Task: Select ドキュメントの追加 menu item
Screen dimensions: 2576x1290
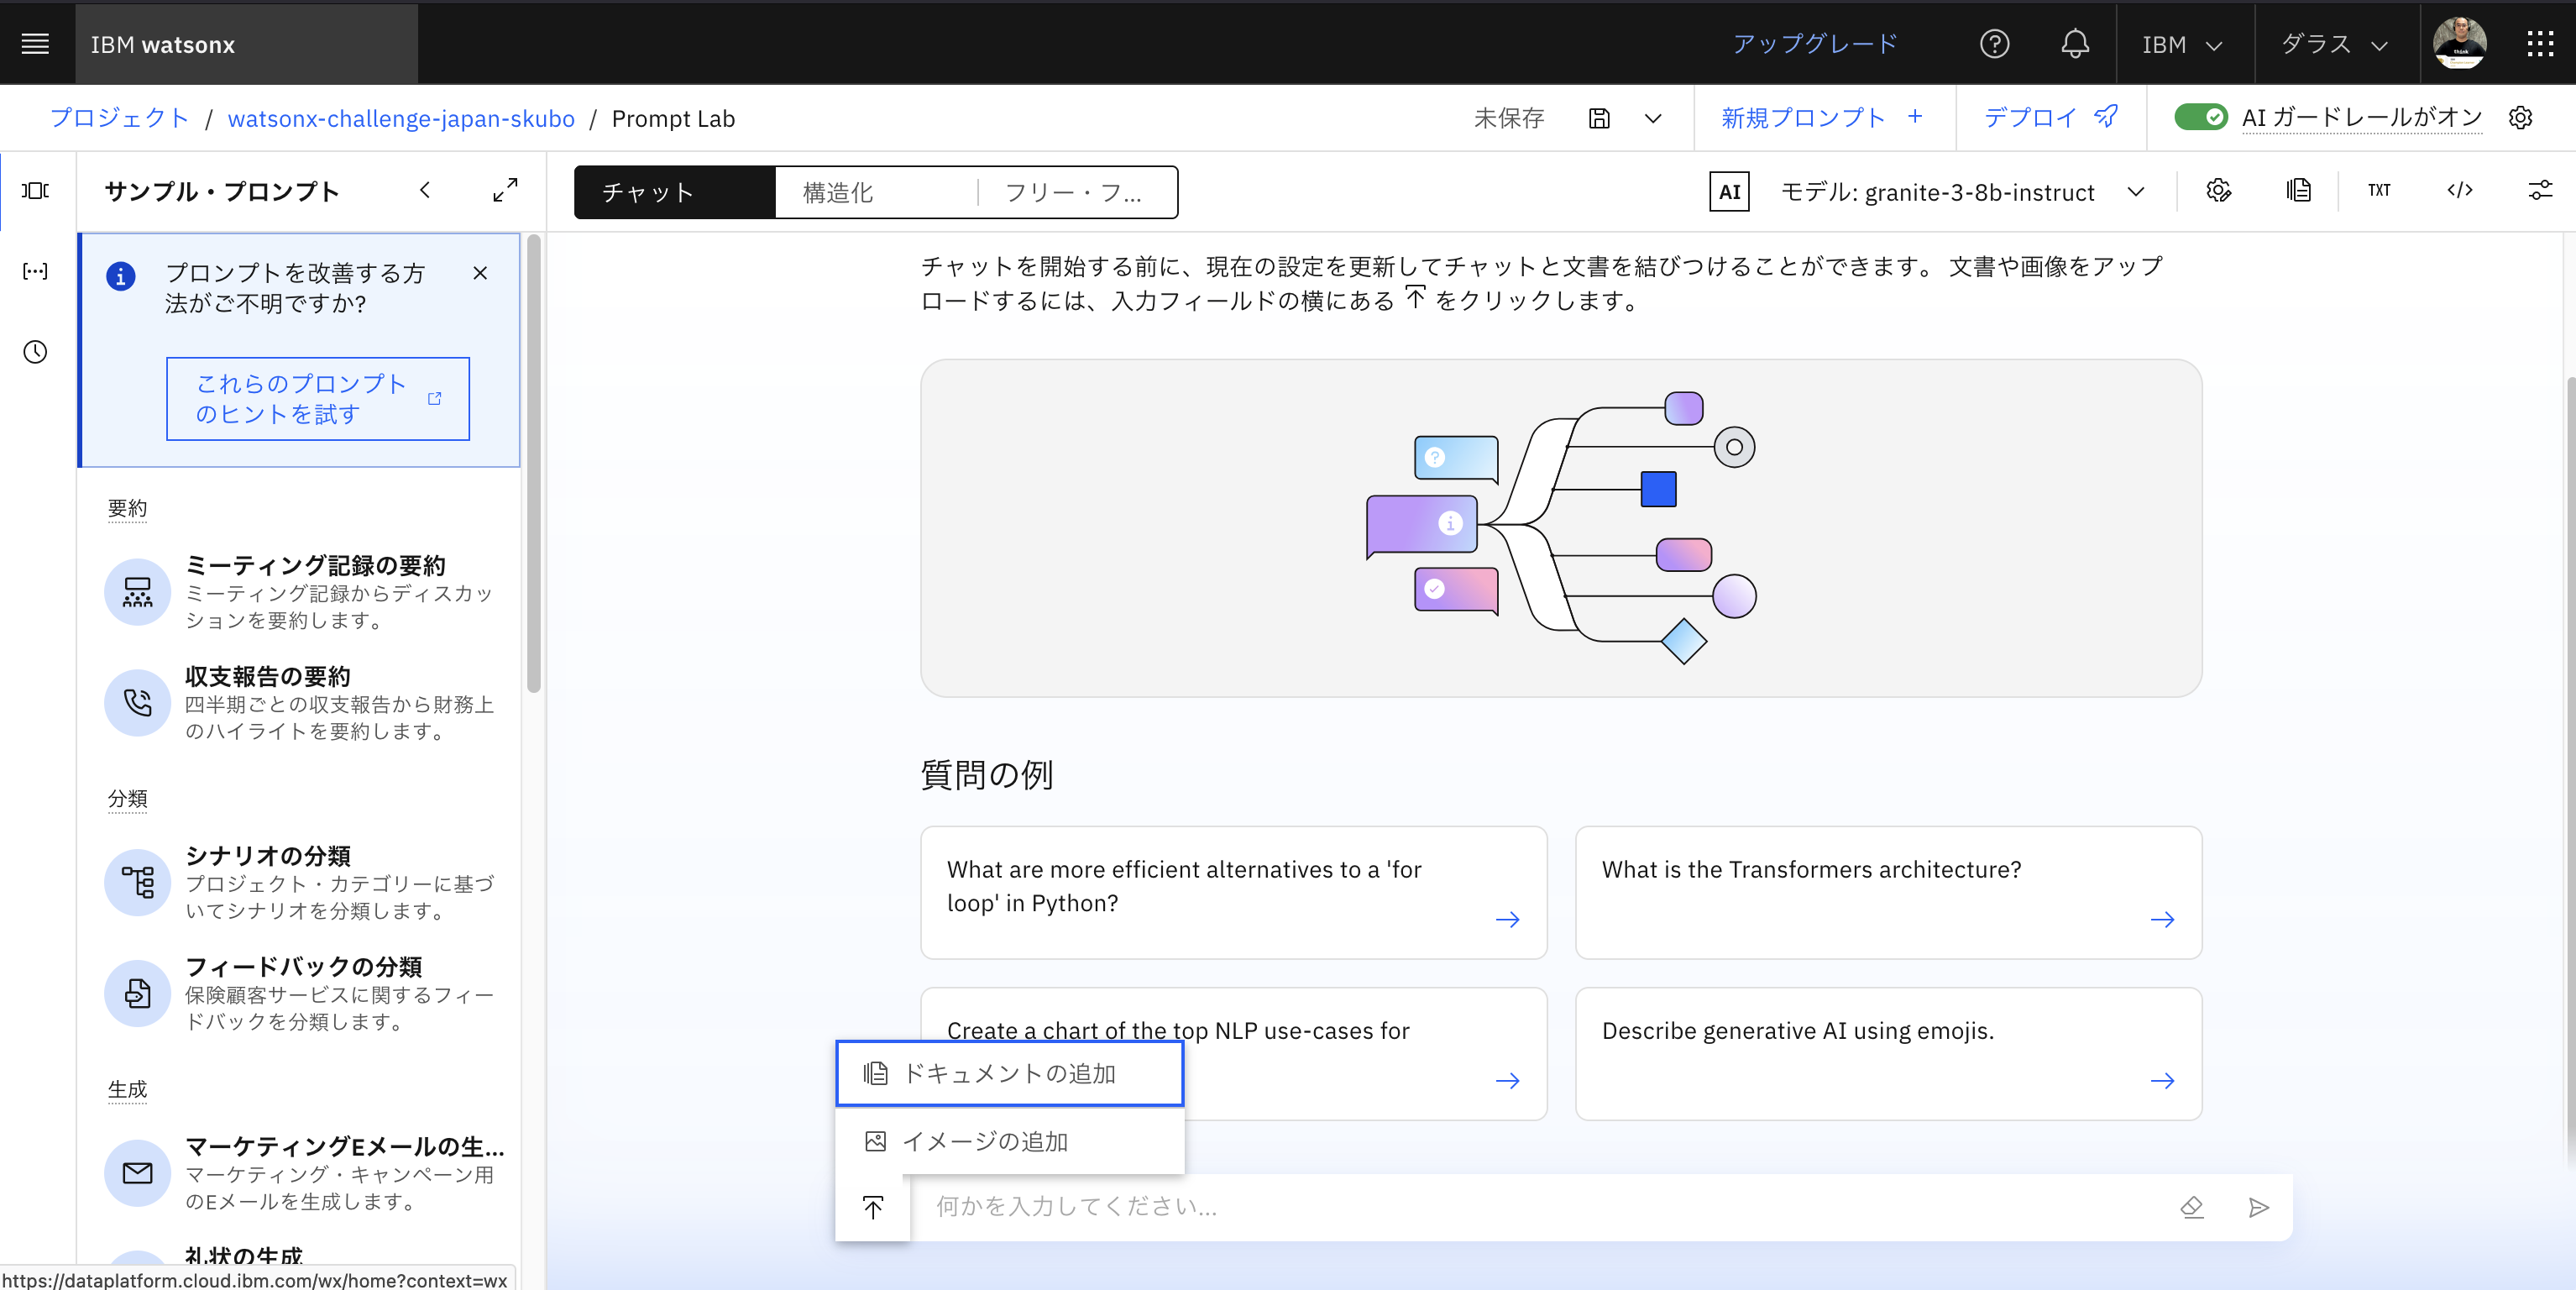Action: [1009, 1073]
